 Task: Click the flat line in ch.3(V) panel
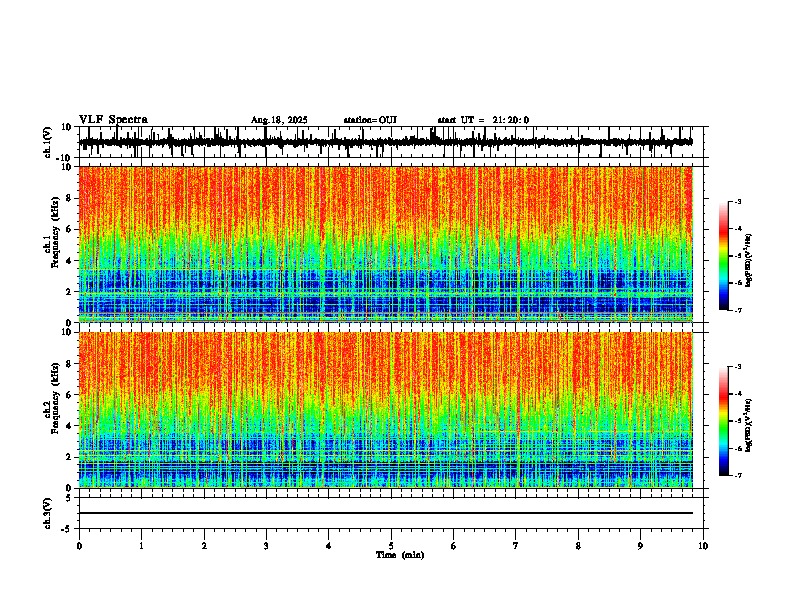(x=386, y=513)
